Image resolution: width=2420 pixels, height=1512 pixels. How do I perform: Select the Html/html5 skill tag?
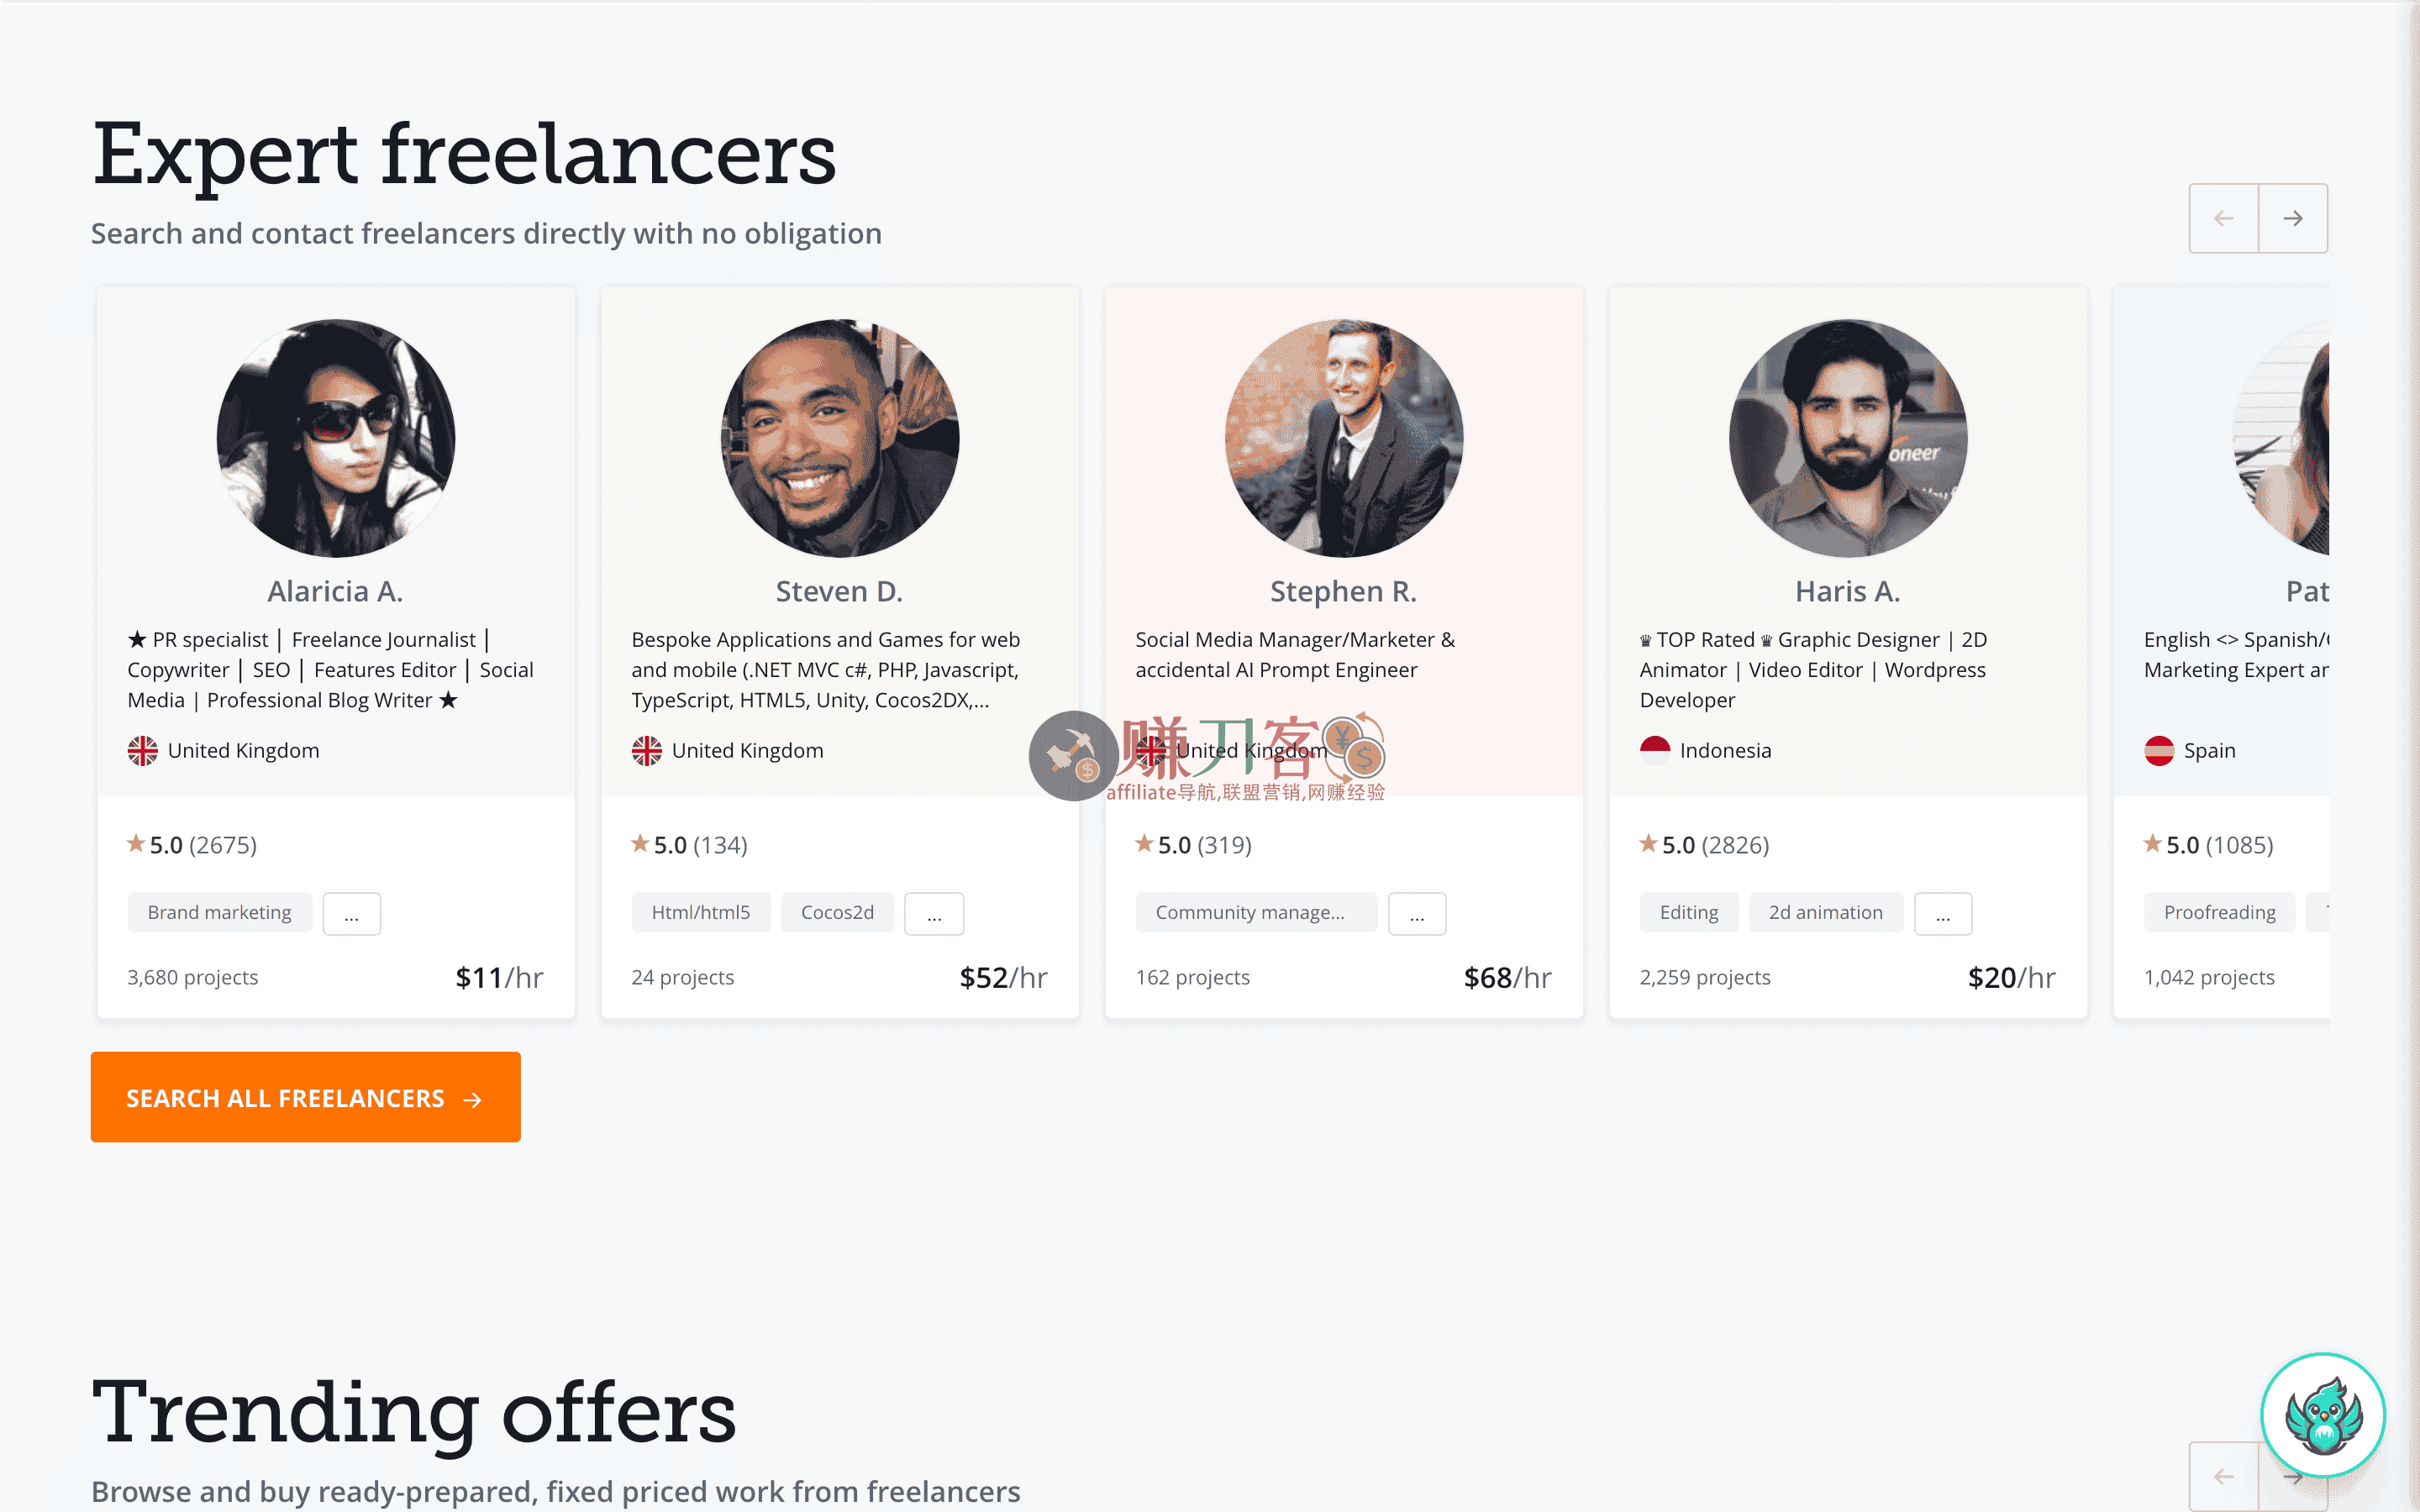pos(701,911)
